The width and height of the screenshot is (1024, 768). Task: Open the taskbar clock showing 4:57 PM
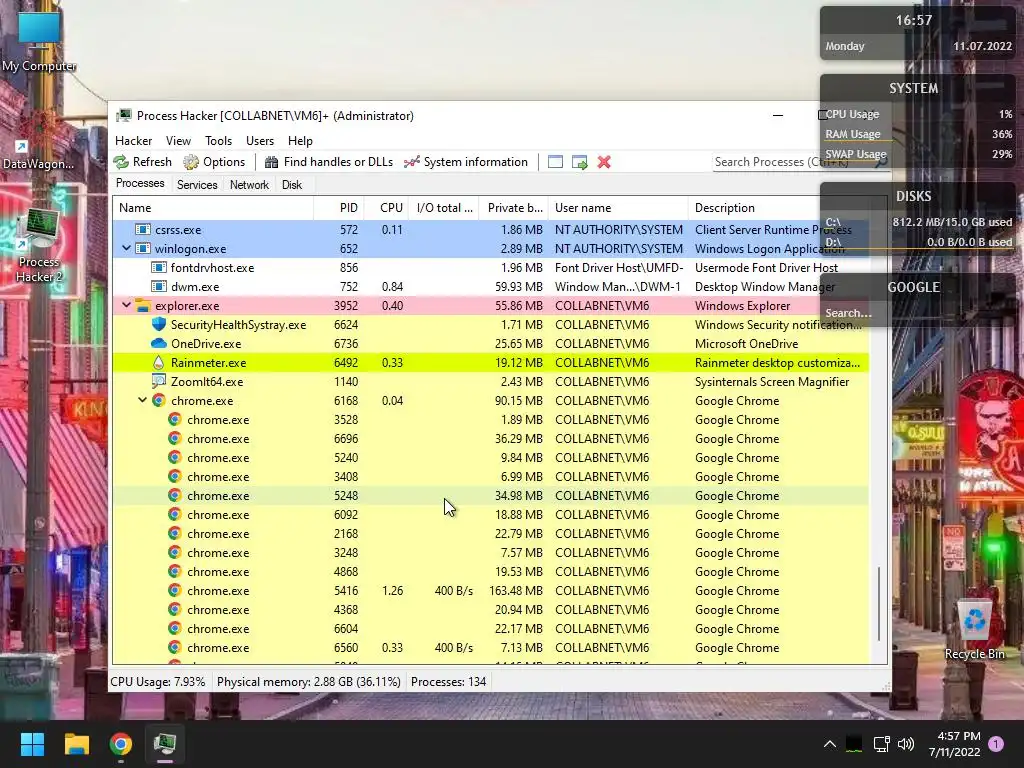click(x=955, y=744)
